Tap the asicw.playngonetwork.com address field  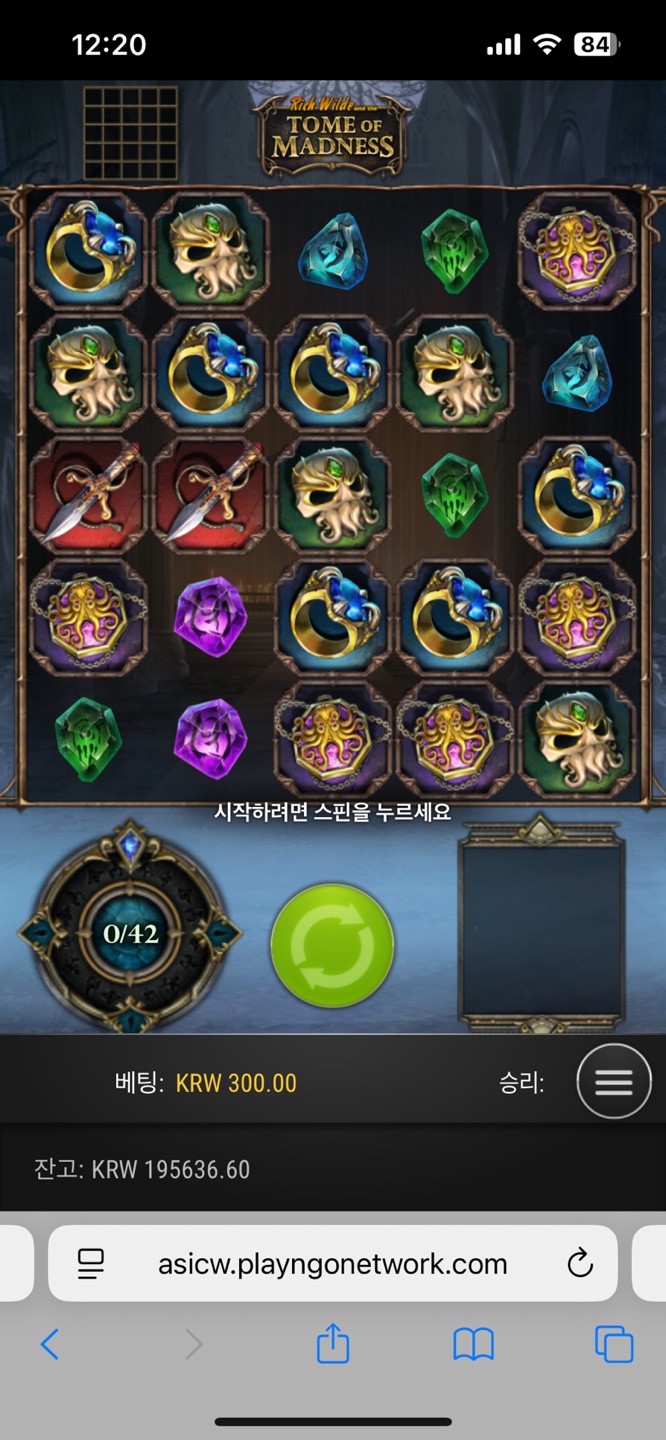click(x=333, y=1264)
